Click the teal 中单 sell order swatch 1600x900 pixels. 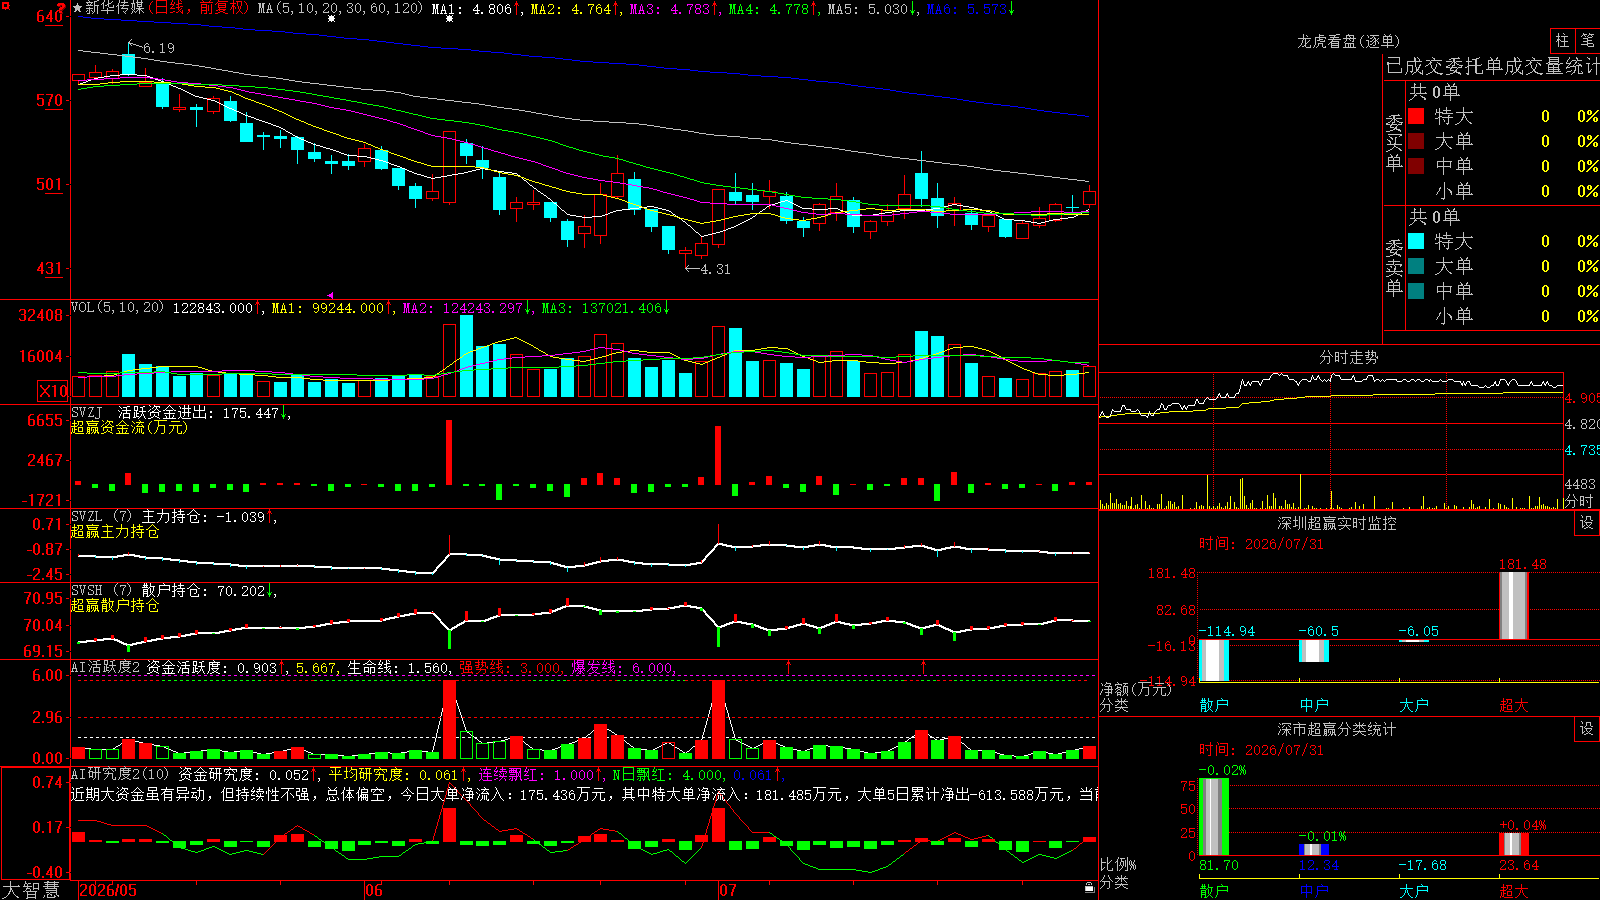coord(1416,291)
